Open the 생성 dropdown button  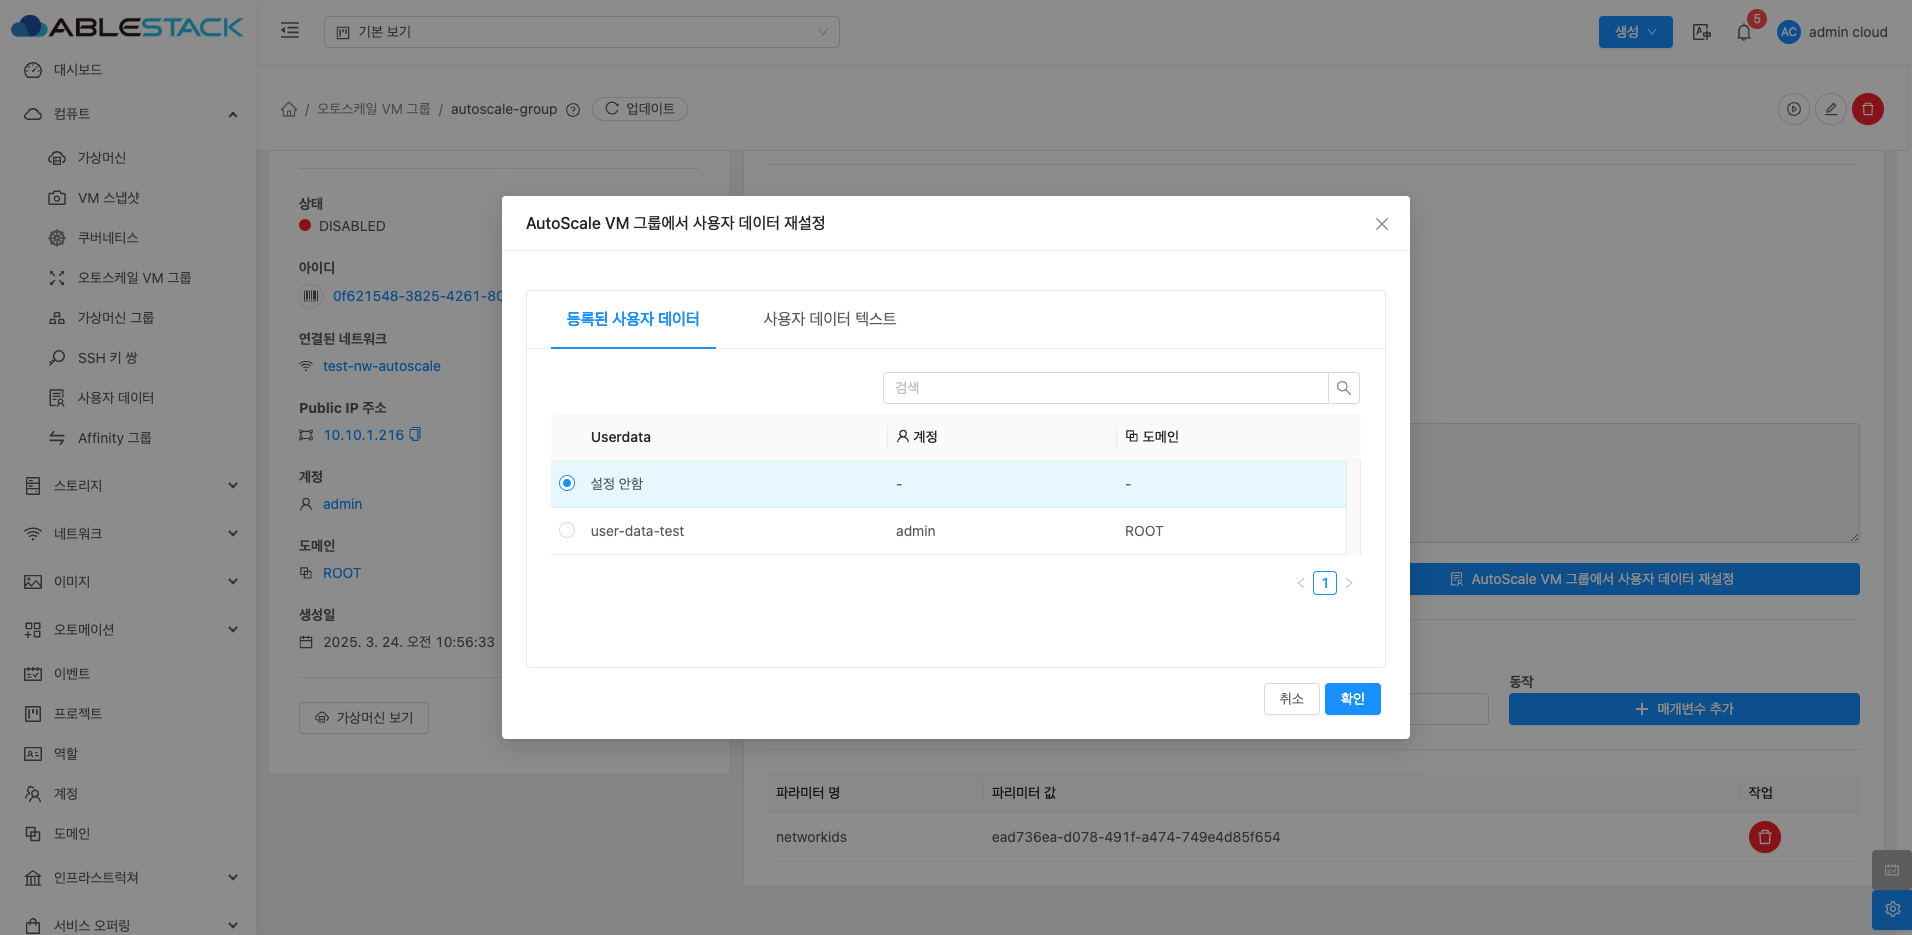[1634, 32]
